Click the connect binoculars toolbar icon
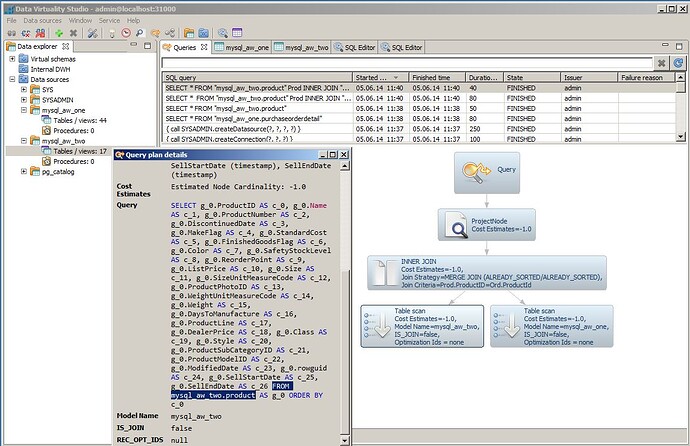This screenshot has height=446, width=690. [12, 33]
